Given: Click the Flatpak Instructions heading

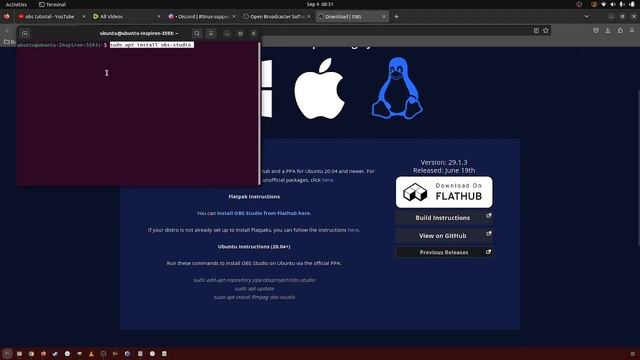Looking at the screenshot, I should click(254, 196).
